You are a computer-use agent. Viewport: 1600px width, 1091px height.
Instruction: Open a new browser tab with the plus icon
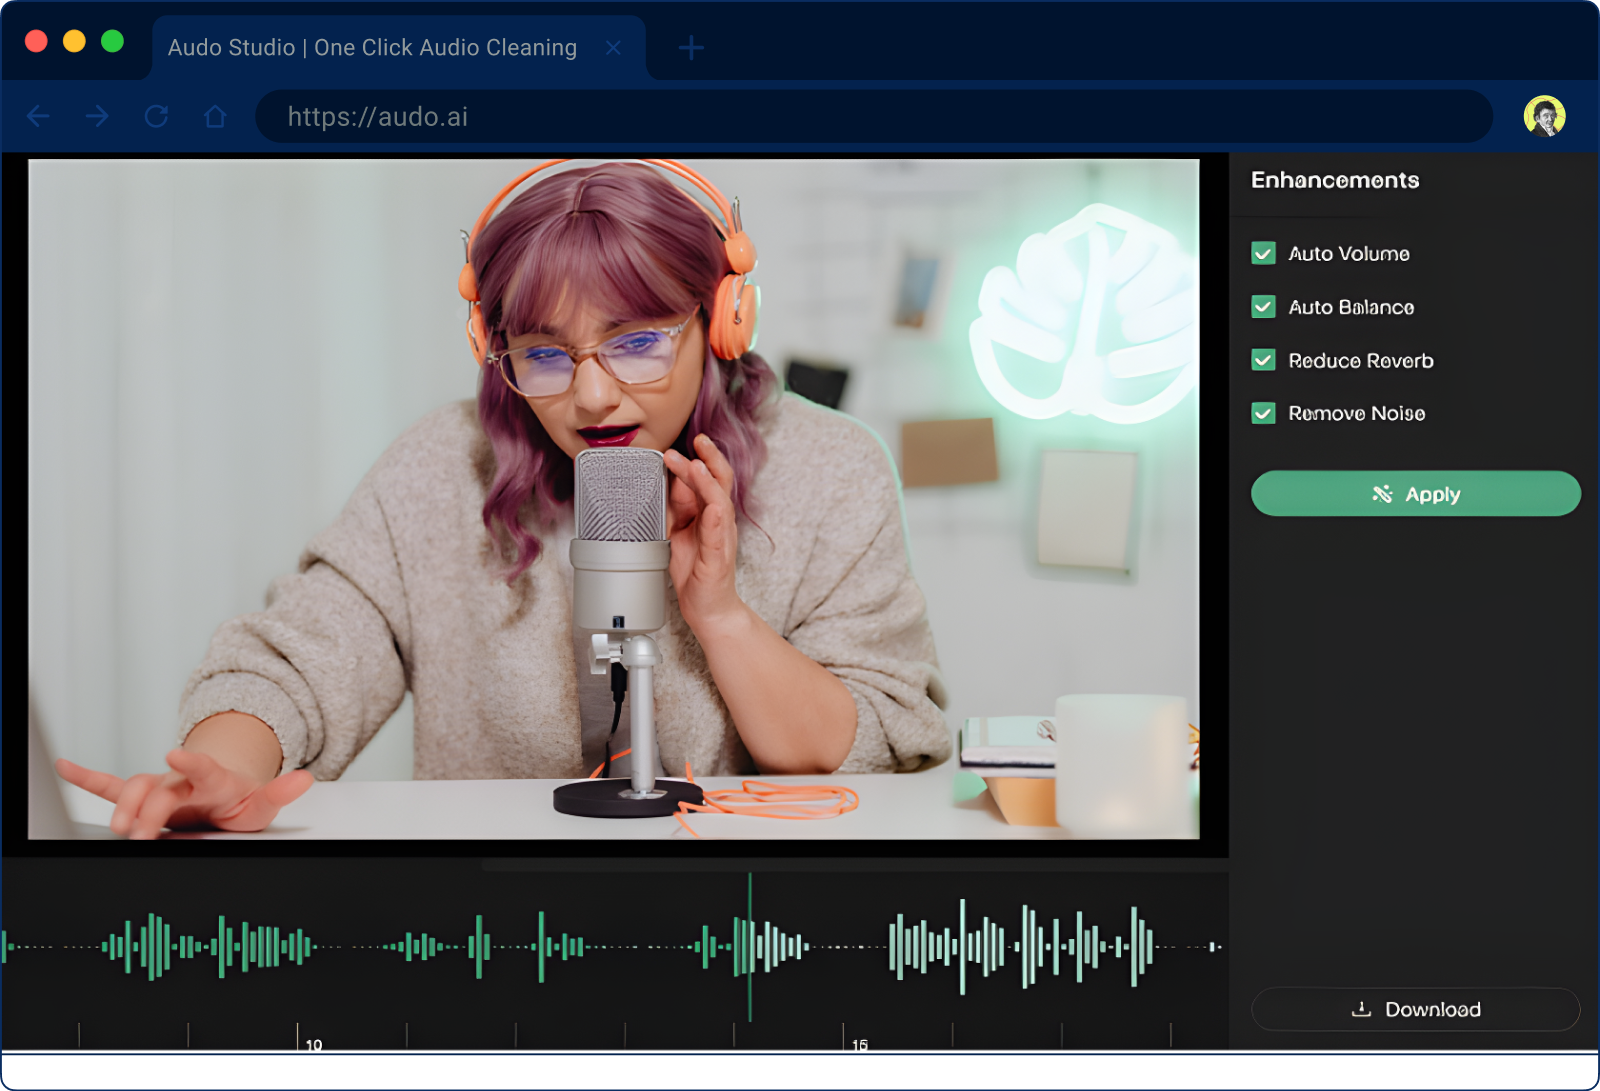690,47
